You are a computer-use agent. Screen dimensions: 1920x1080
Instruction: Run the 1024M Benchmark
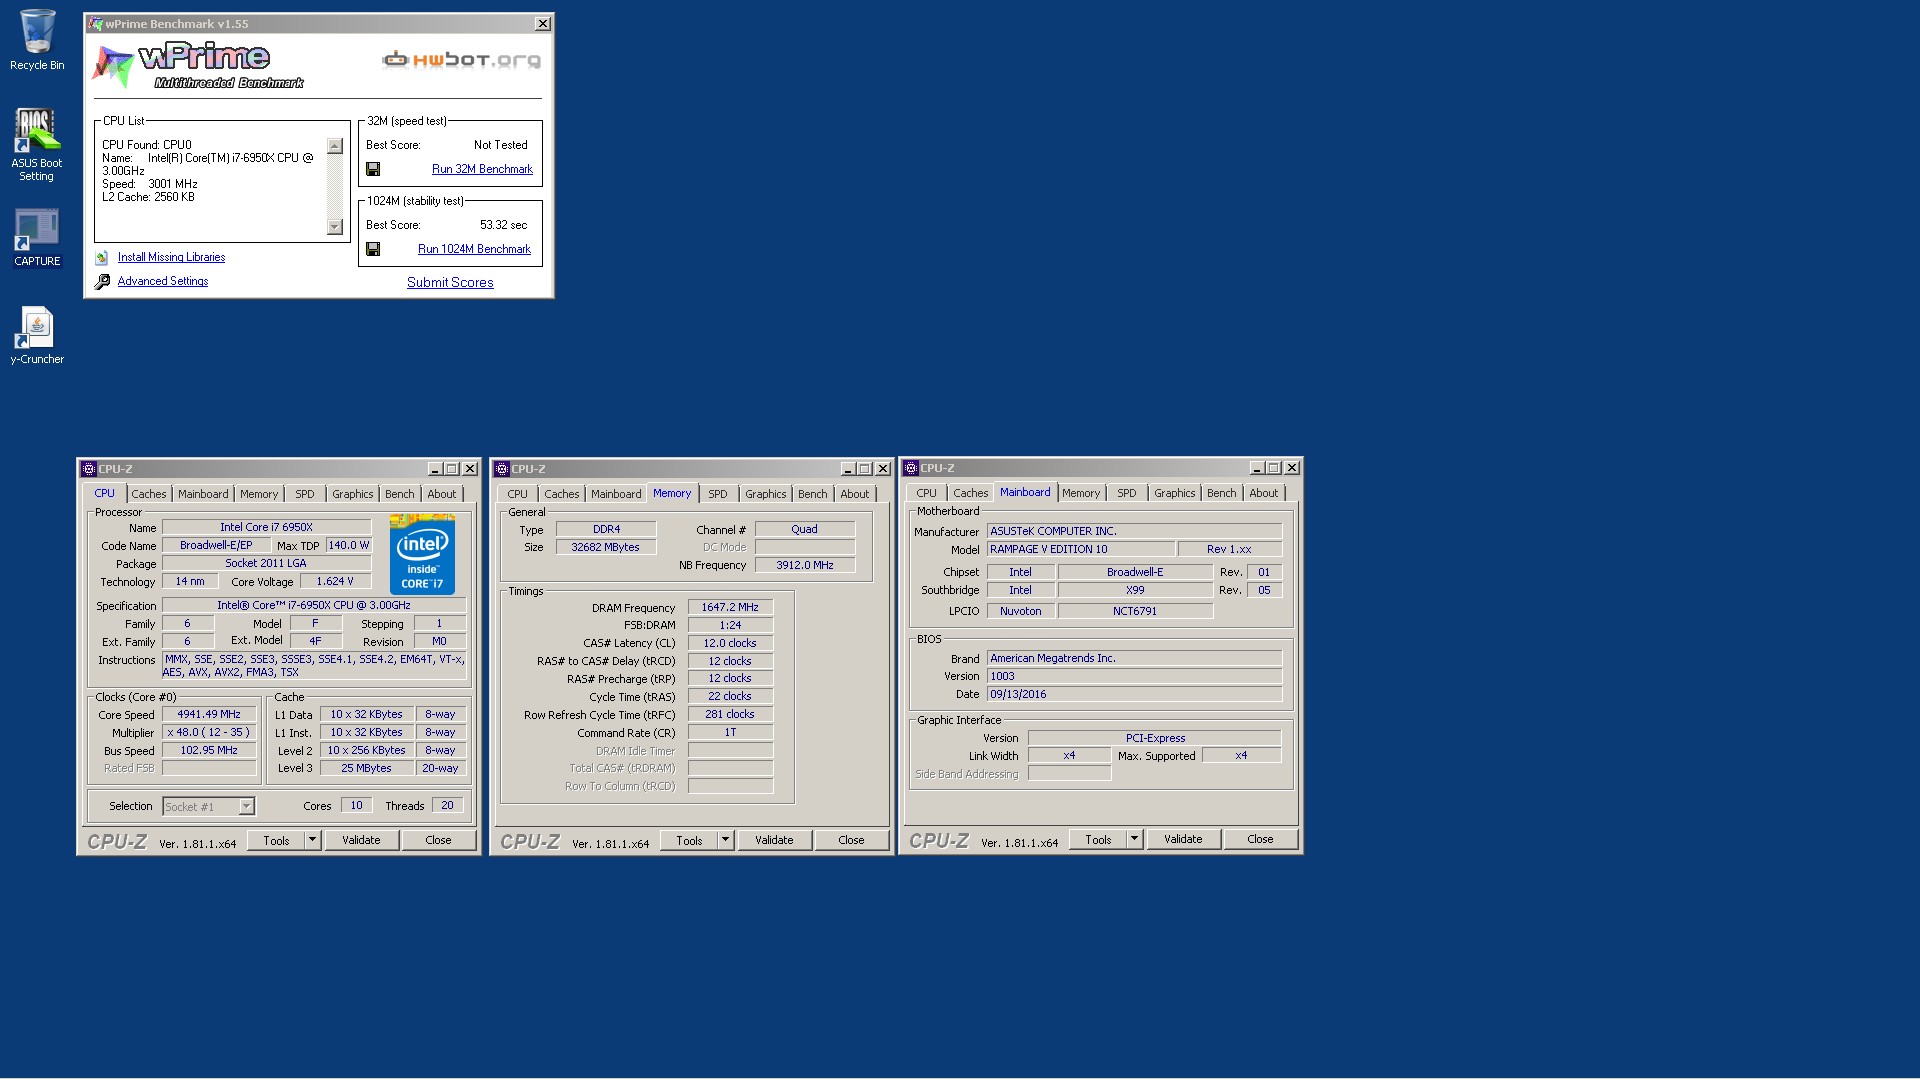(474, 249)
